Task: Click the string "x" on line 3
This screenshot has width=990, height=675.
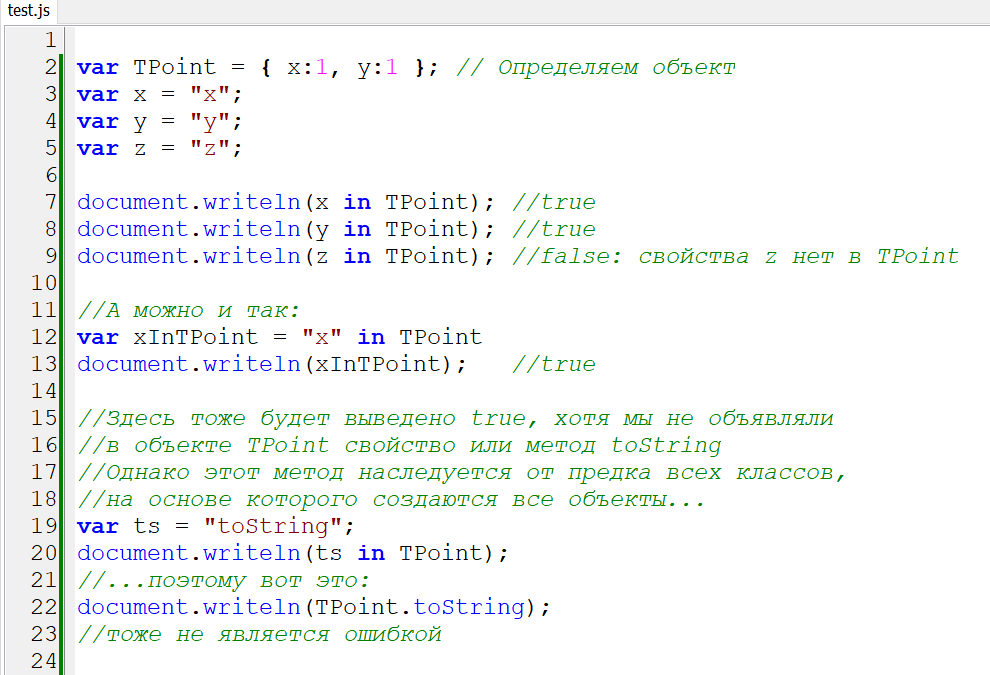Action: click(210, 94)
